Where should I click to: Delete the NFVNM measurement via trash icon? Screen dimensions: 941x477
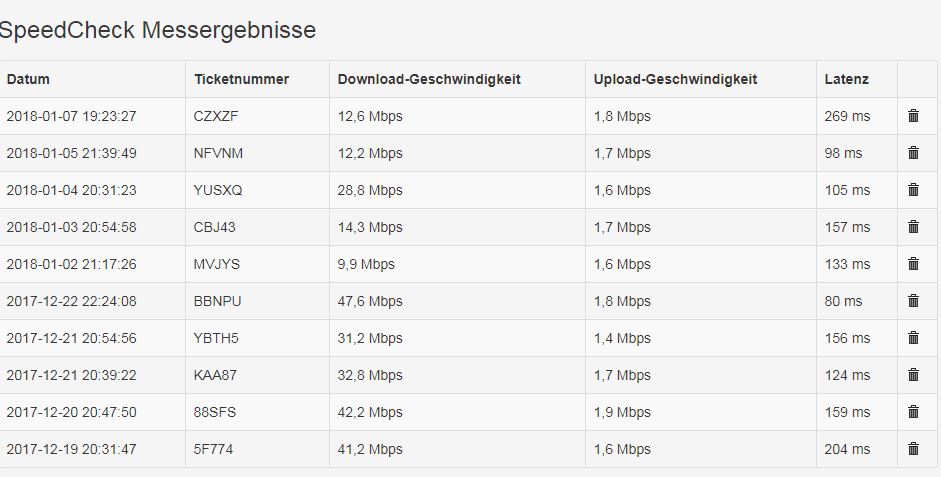[x=913, y=153]
